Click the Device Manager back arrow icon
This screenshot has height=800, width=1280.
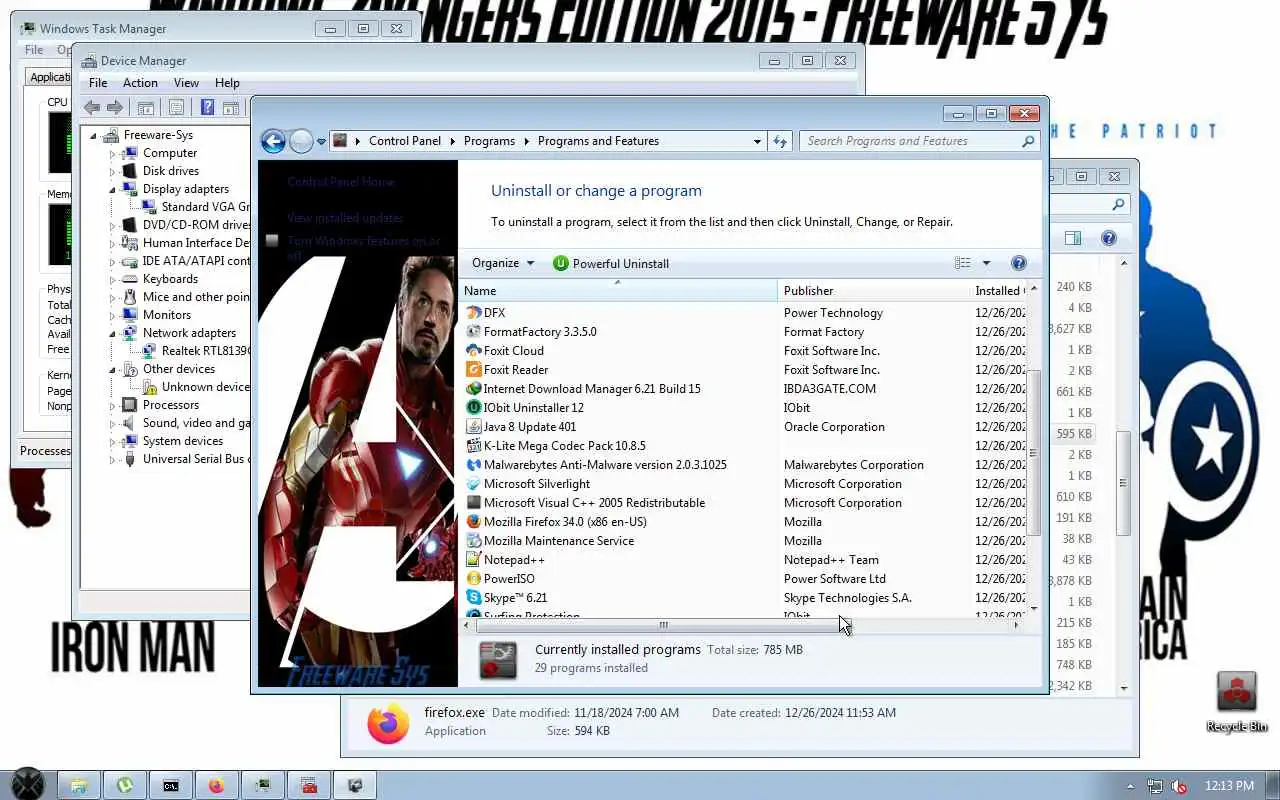[x=92, y=107]
